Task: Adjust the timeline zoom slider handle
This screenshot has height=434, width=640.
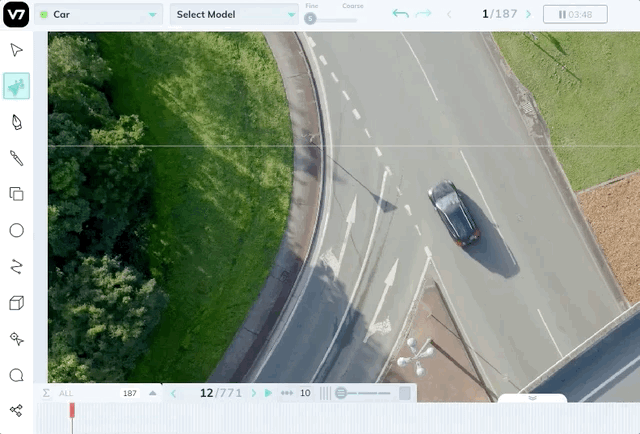Action: pyautogui.click(x=341, y=393)
